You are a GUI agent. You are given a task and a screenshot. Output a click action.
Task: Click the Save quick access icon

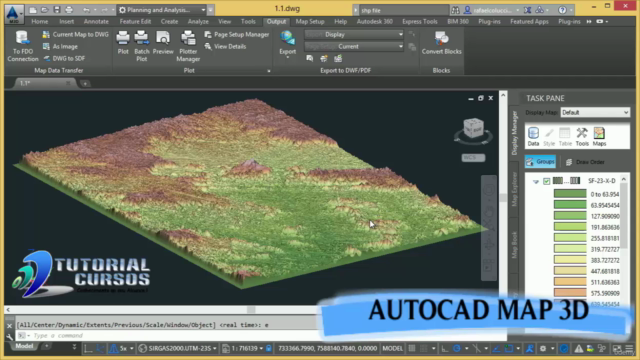pos(57,10)
